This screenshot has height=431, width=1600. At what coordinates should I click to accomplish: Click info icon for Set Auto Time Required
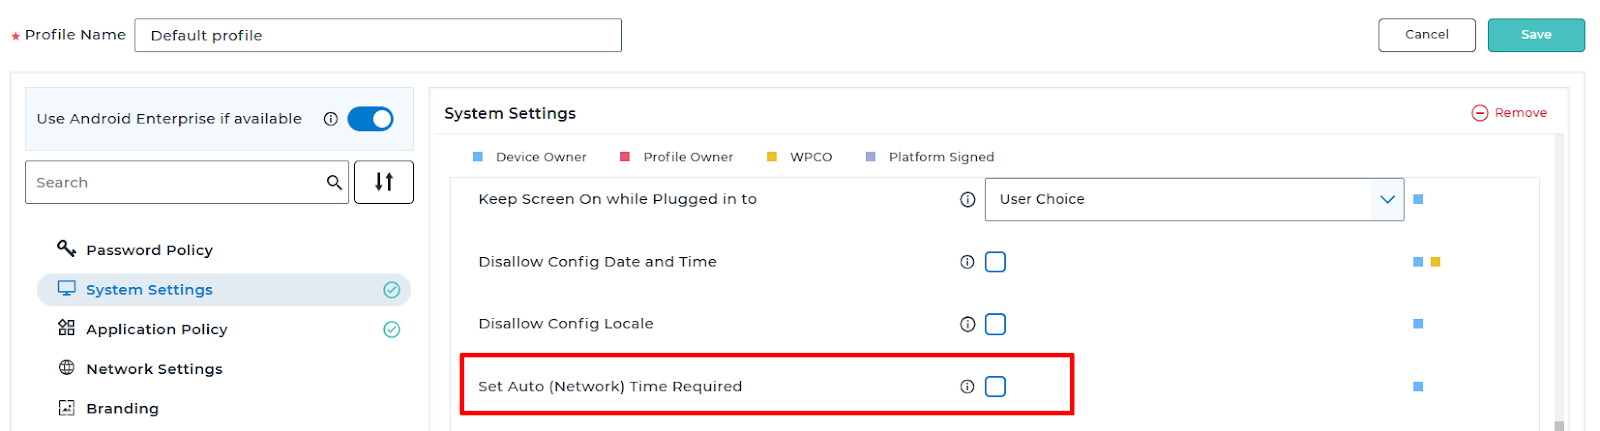(x=967, y=387)
